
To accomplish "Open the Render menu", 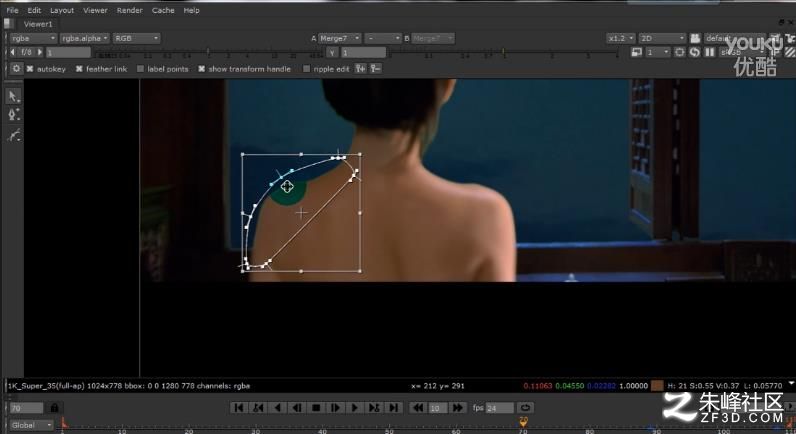I will (x=129, y=10).
